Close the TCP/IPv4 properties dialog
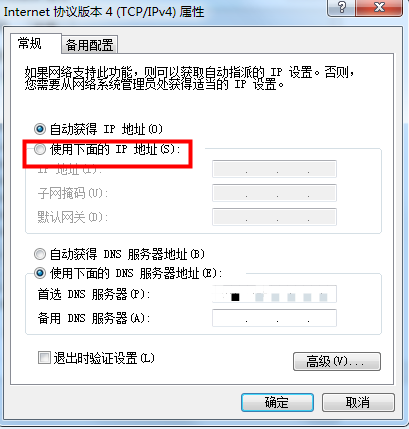This screenshot has height=429, width=409. pos(379,7)
